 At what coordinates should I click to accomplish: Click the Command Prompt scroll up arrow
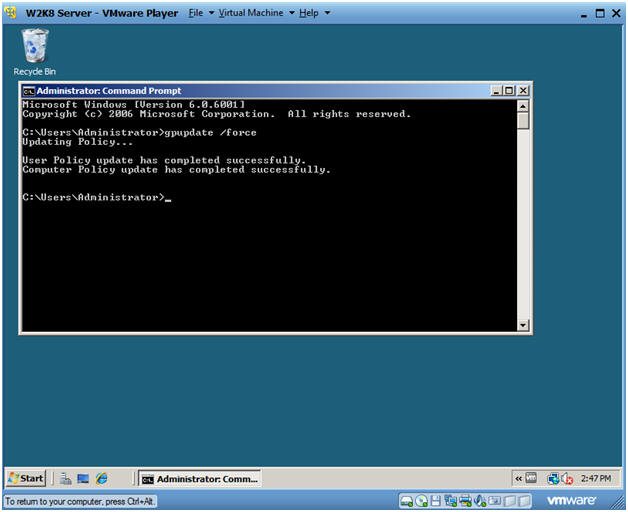[x=523, y=106]
